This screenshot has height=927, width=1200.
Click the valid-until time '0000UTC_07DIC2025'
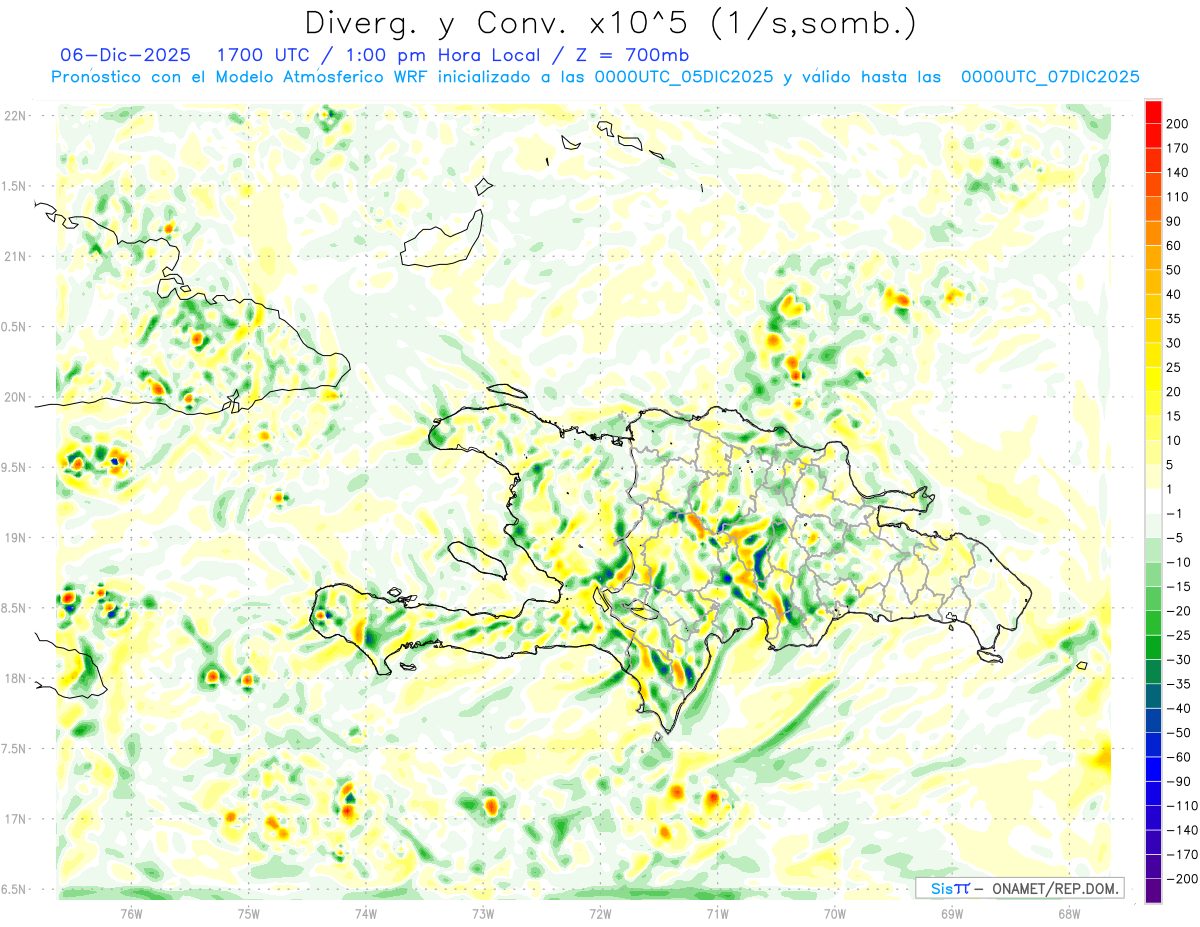(1050, 77)
